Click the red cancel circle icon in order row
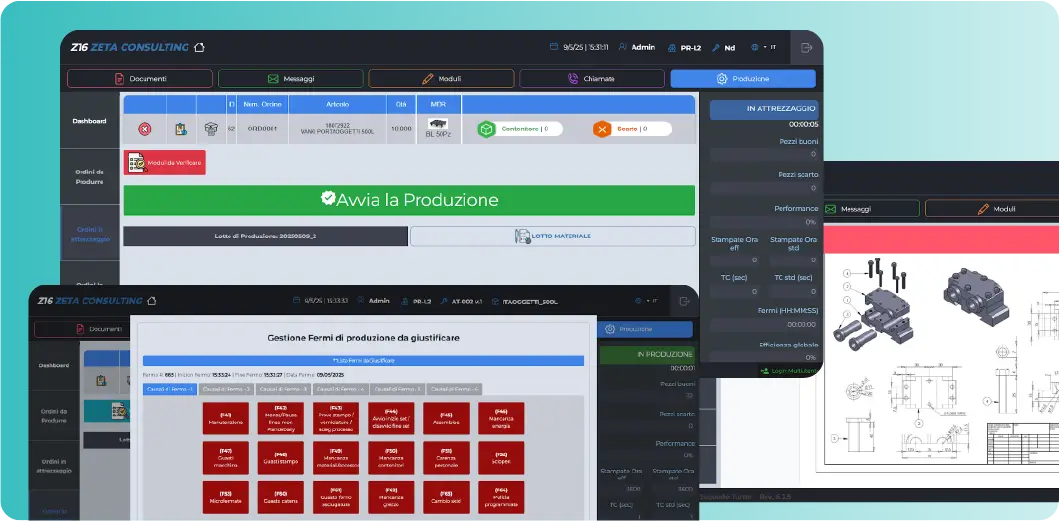Image resolution: width=1059 pixels, height=521 pixels. click(x=145, y=128)
